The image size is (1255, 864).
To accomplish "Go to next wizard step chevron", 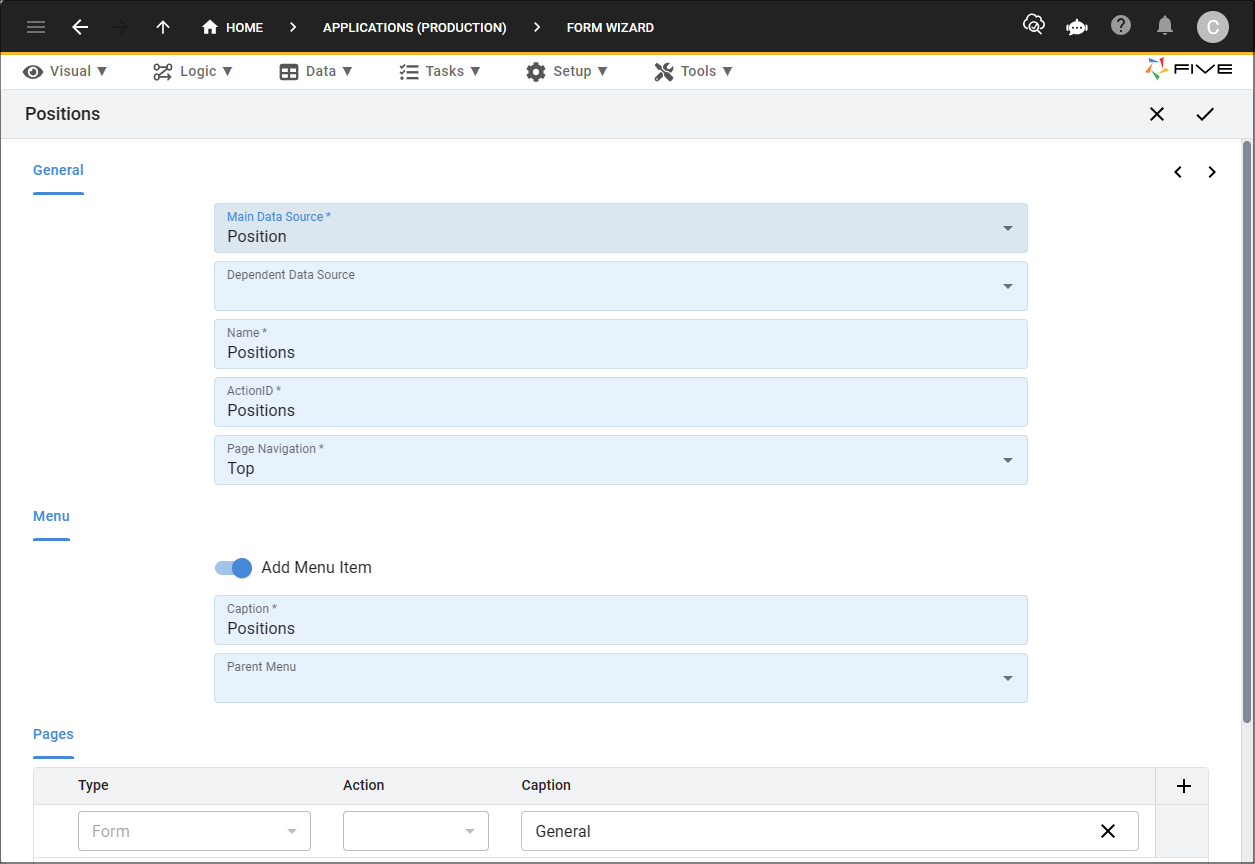I will click(x=1212, y=172).
